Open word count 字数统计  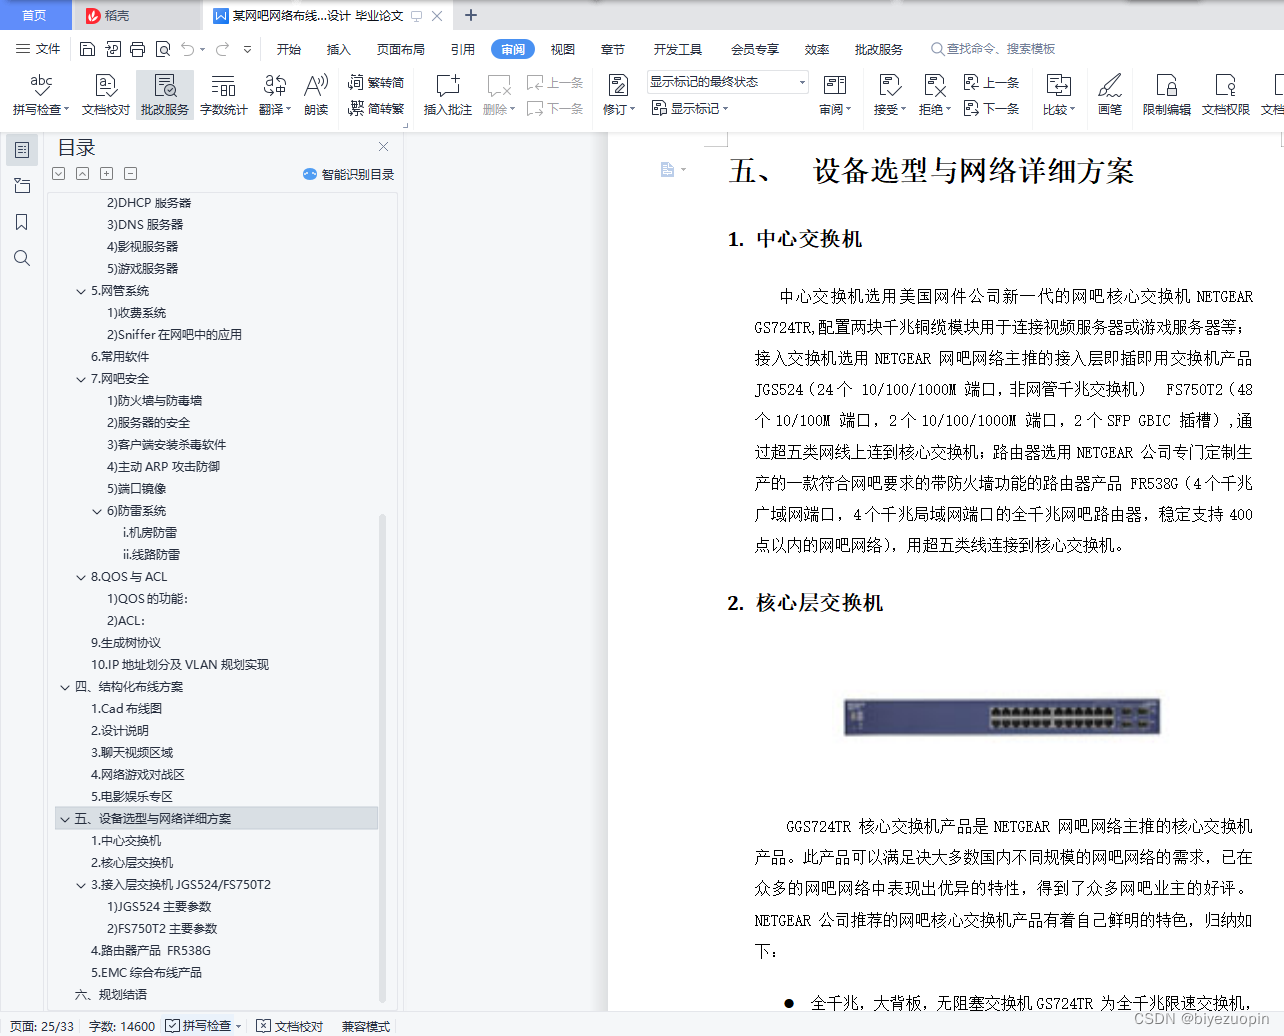coord(224,95)
